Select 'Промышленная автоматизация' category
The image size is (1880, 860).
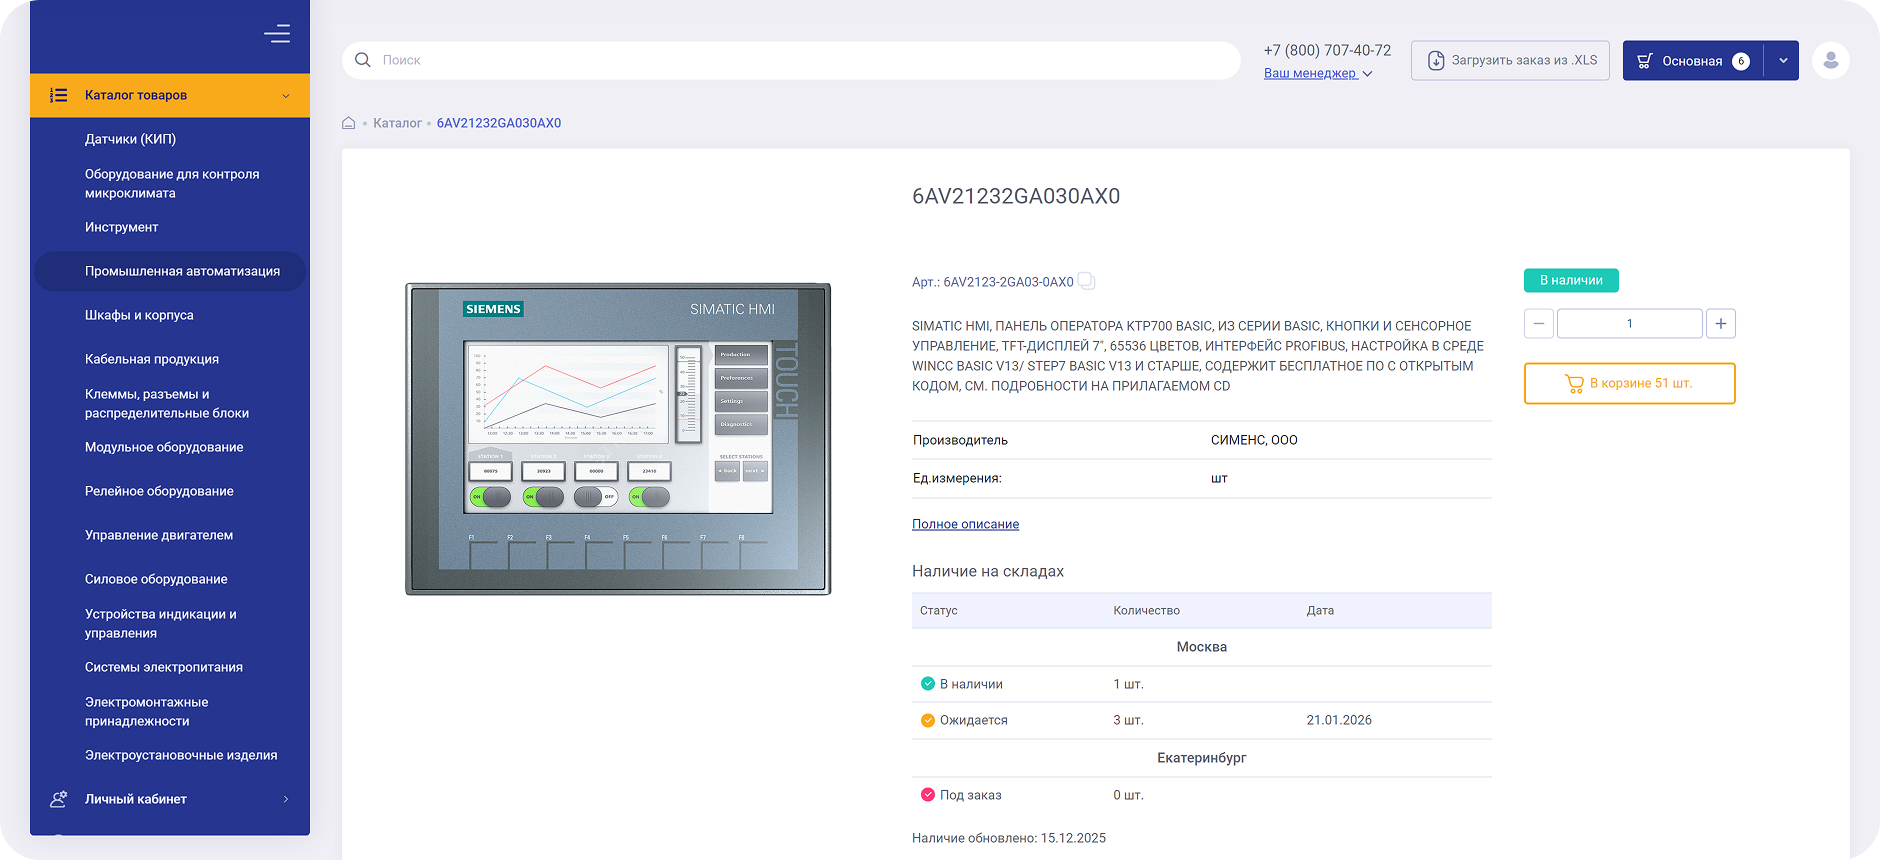[182, 271]
